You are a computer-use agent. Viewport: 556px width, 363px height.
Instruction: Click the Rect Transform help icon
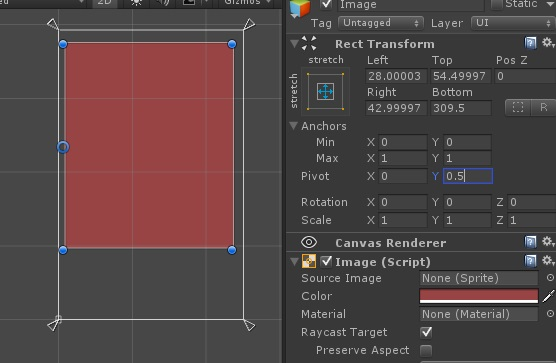click(x=530, y=43)
